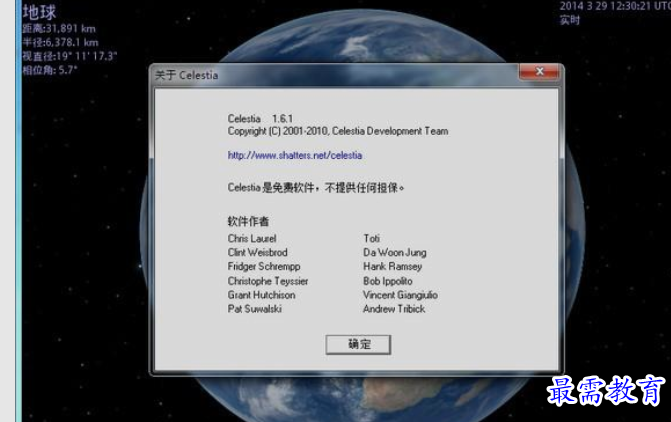671x422 pixels.
Task: Open the shatters.net/celestia hyperlink
Action: [x=295, y=155]
